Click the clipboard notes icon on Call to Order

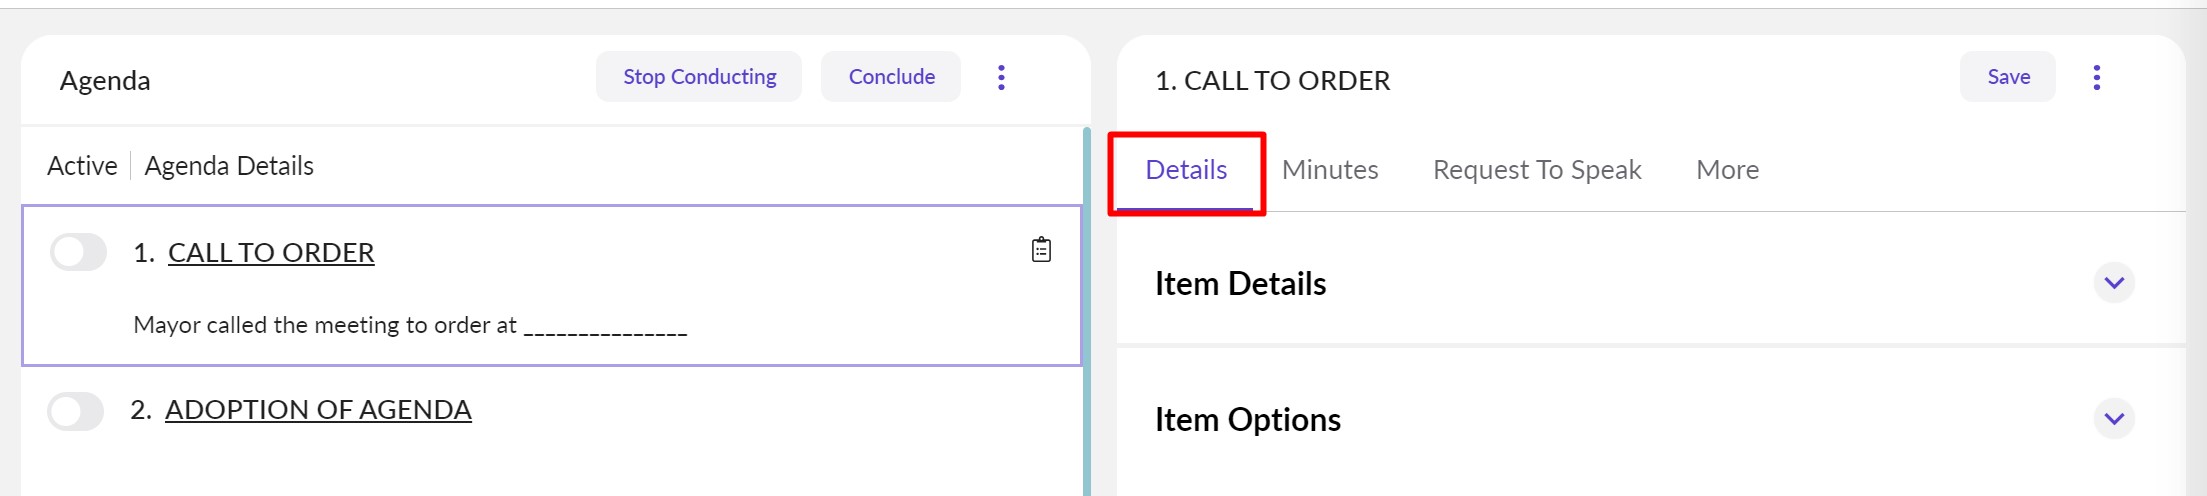click(1041, 250)
